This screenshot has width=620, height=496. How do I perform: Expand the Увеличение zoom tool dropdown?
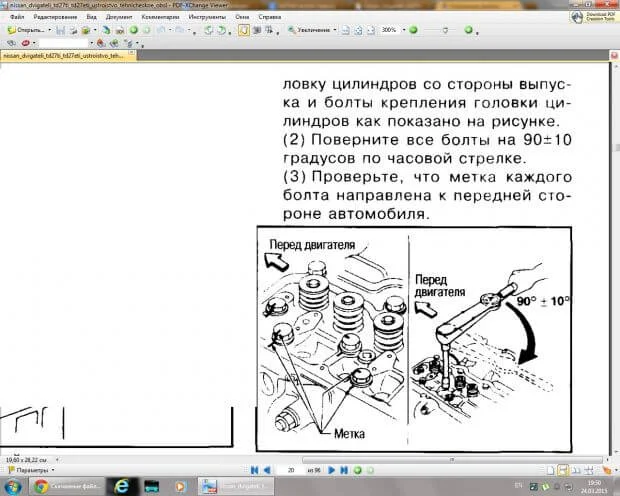(x=334, y=30)
